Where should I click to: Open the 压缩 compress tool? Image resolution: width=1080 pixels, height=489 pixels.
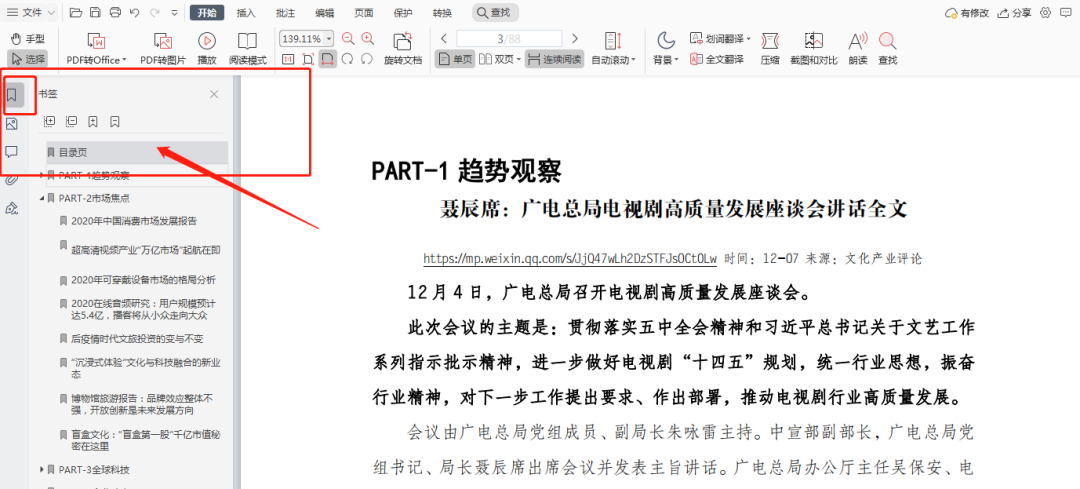[x=769, y=47]
